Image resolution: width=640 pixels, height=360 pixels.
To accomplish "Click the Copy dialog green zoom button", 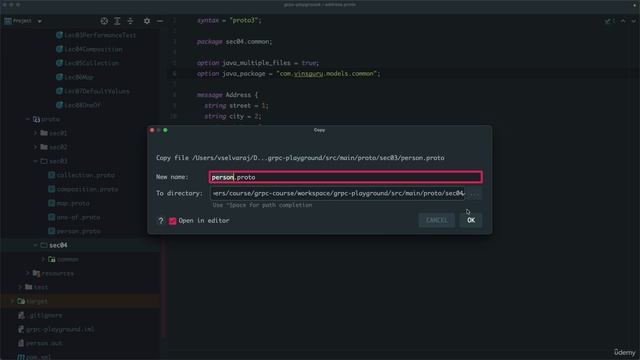I will click(165, 130).
